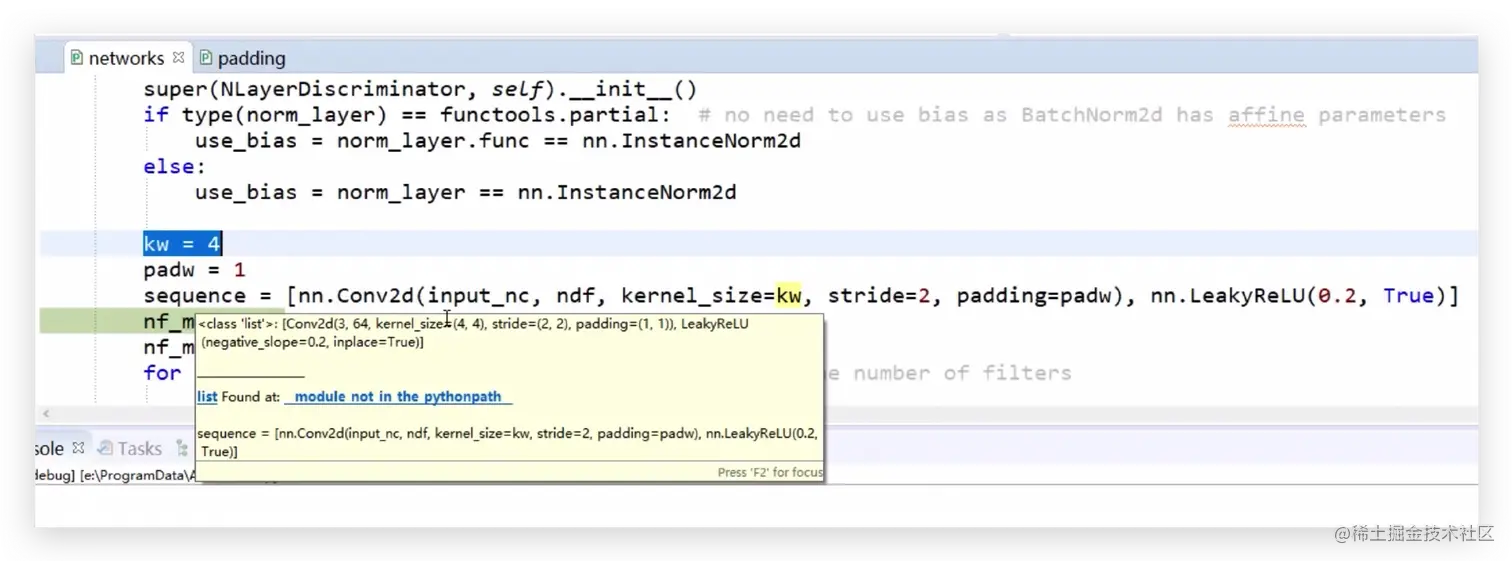Click the 'padw = 1' code line
This screenshot has width=1512, height=561.
(194, 270)
